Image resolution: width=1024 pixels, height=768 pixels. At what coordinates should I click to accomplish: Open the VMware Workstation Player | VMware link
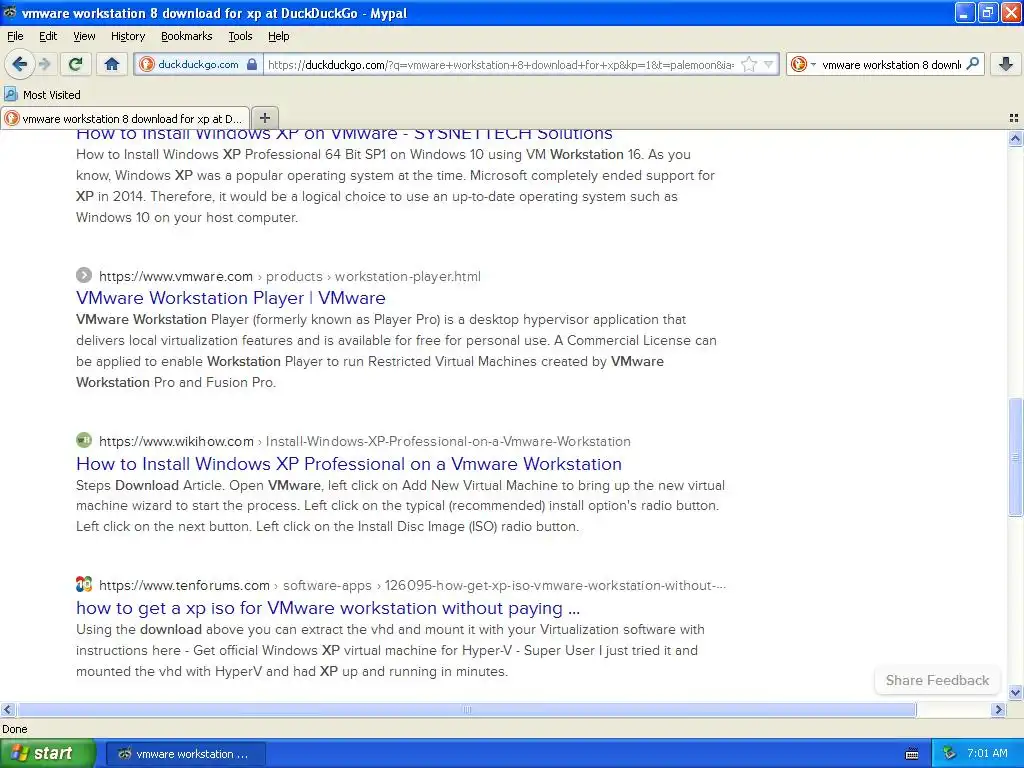click(231, 298)
